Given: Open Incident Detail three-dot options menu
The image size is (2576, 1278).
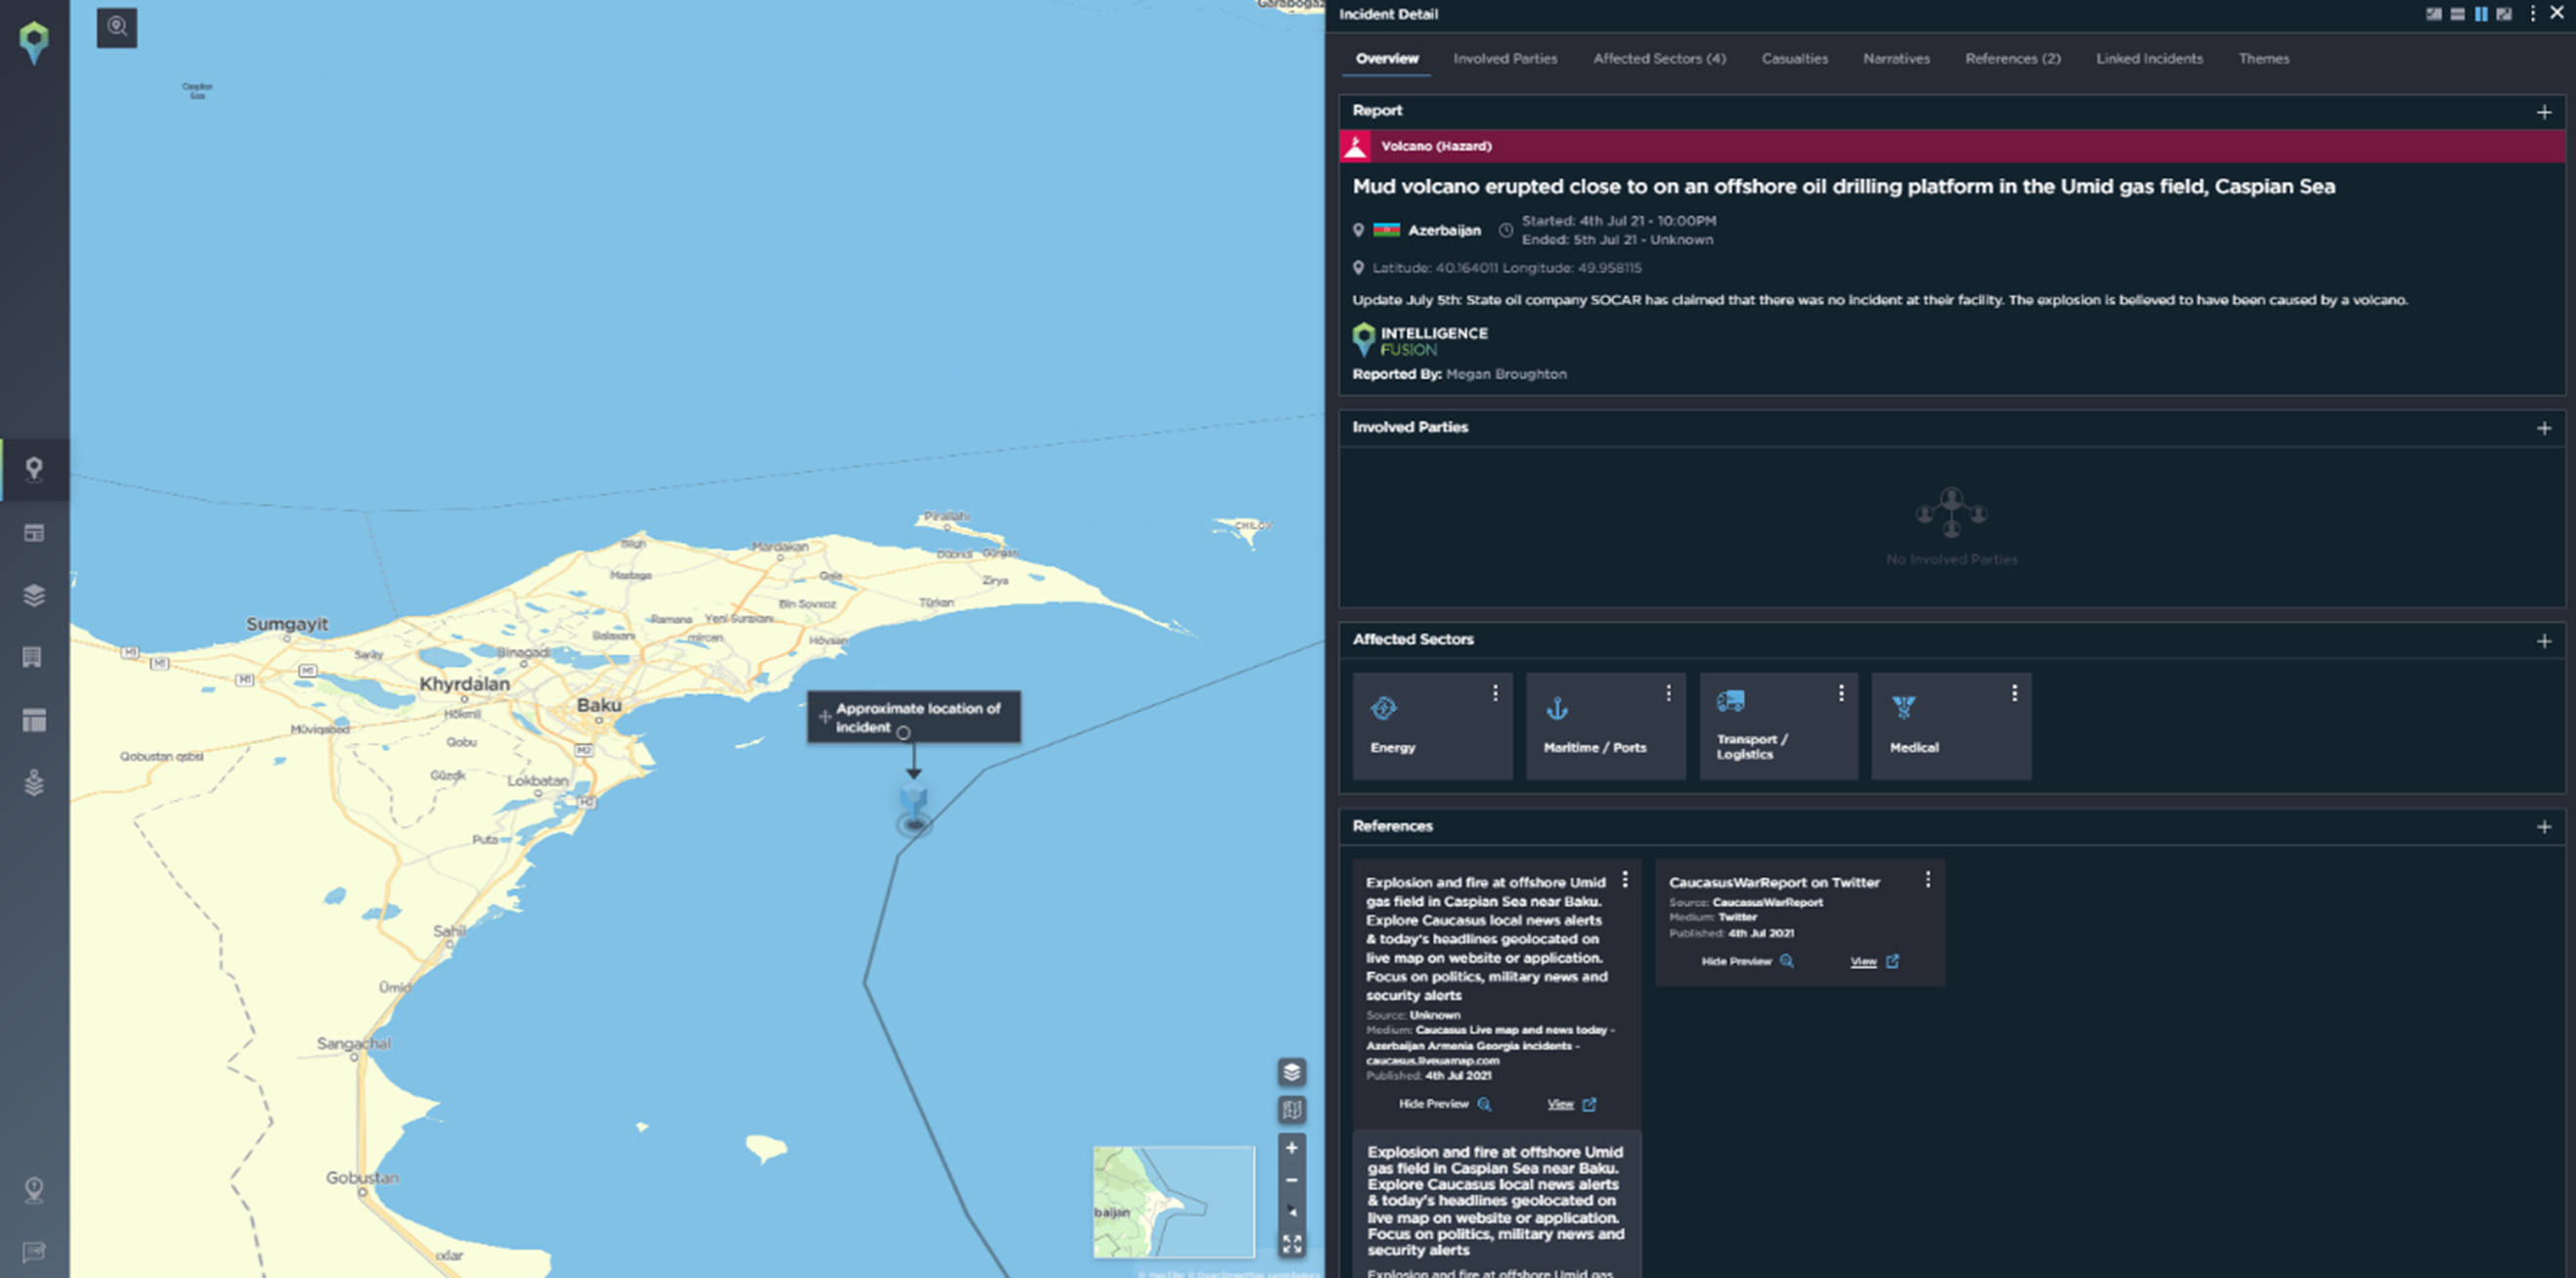Looking at the screenshot, I should [x=2533, y=14].
